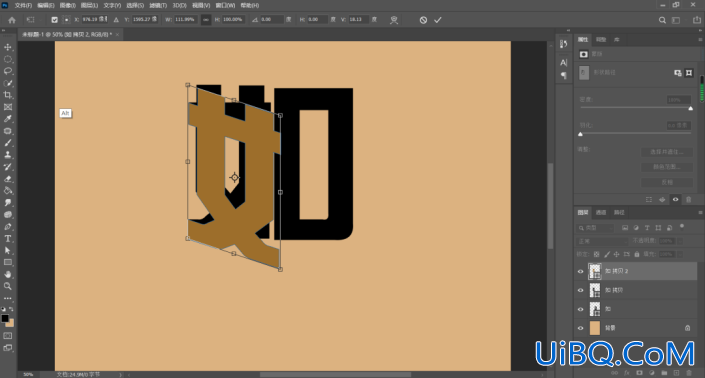Switch to the 路径 tab
The width and height of the screenshot is (705, 378).
point(619,213)
